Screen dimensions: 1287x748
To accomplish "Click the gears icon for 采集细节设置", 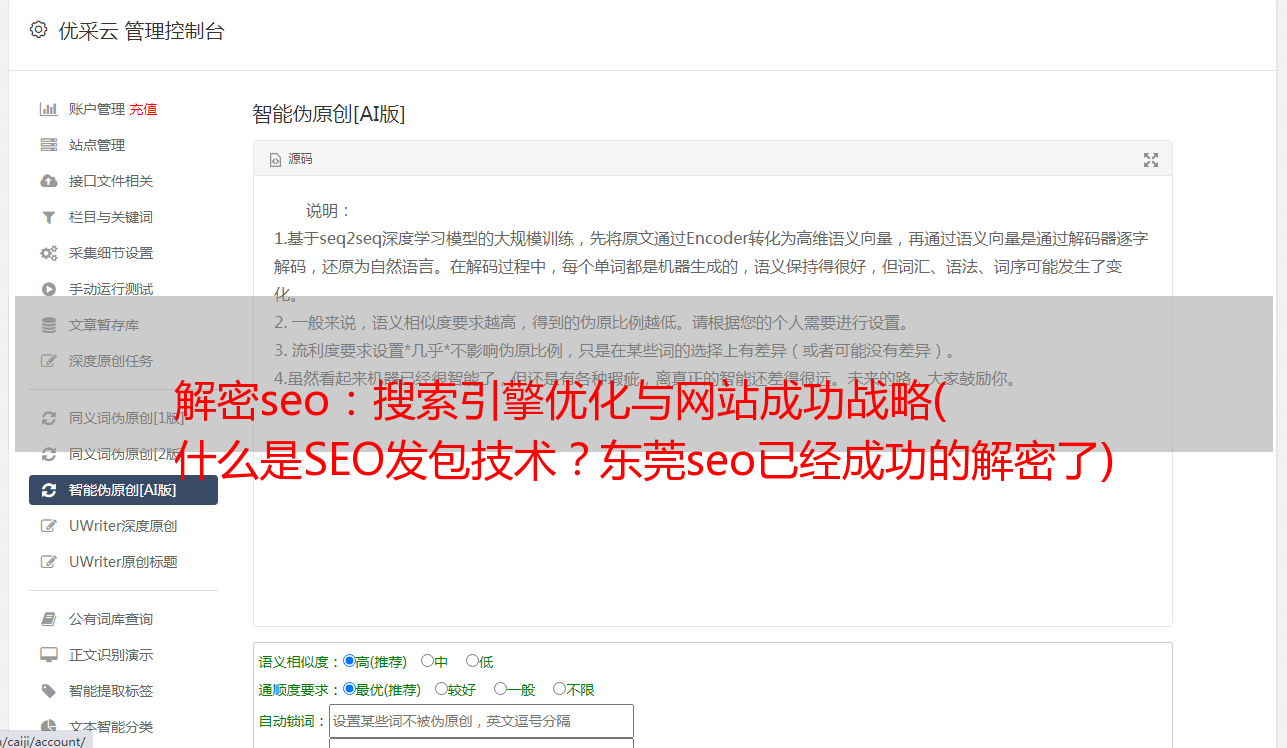I will click(x=48, y=253).
